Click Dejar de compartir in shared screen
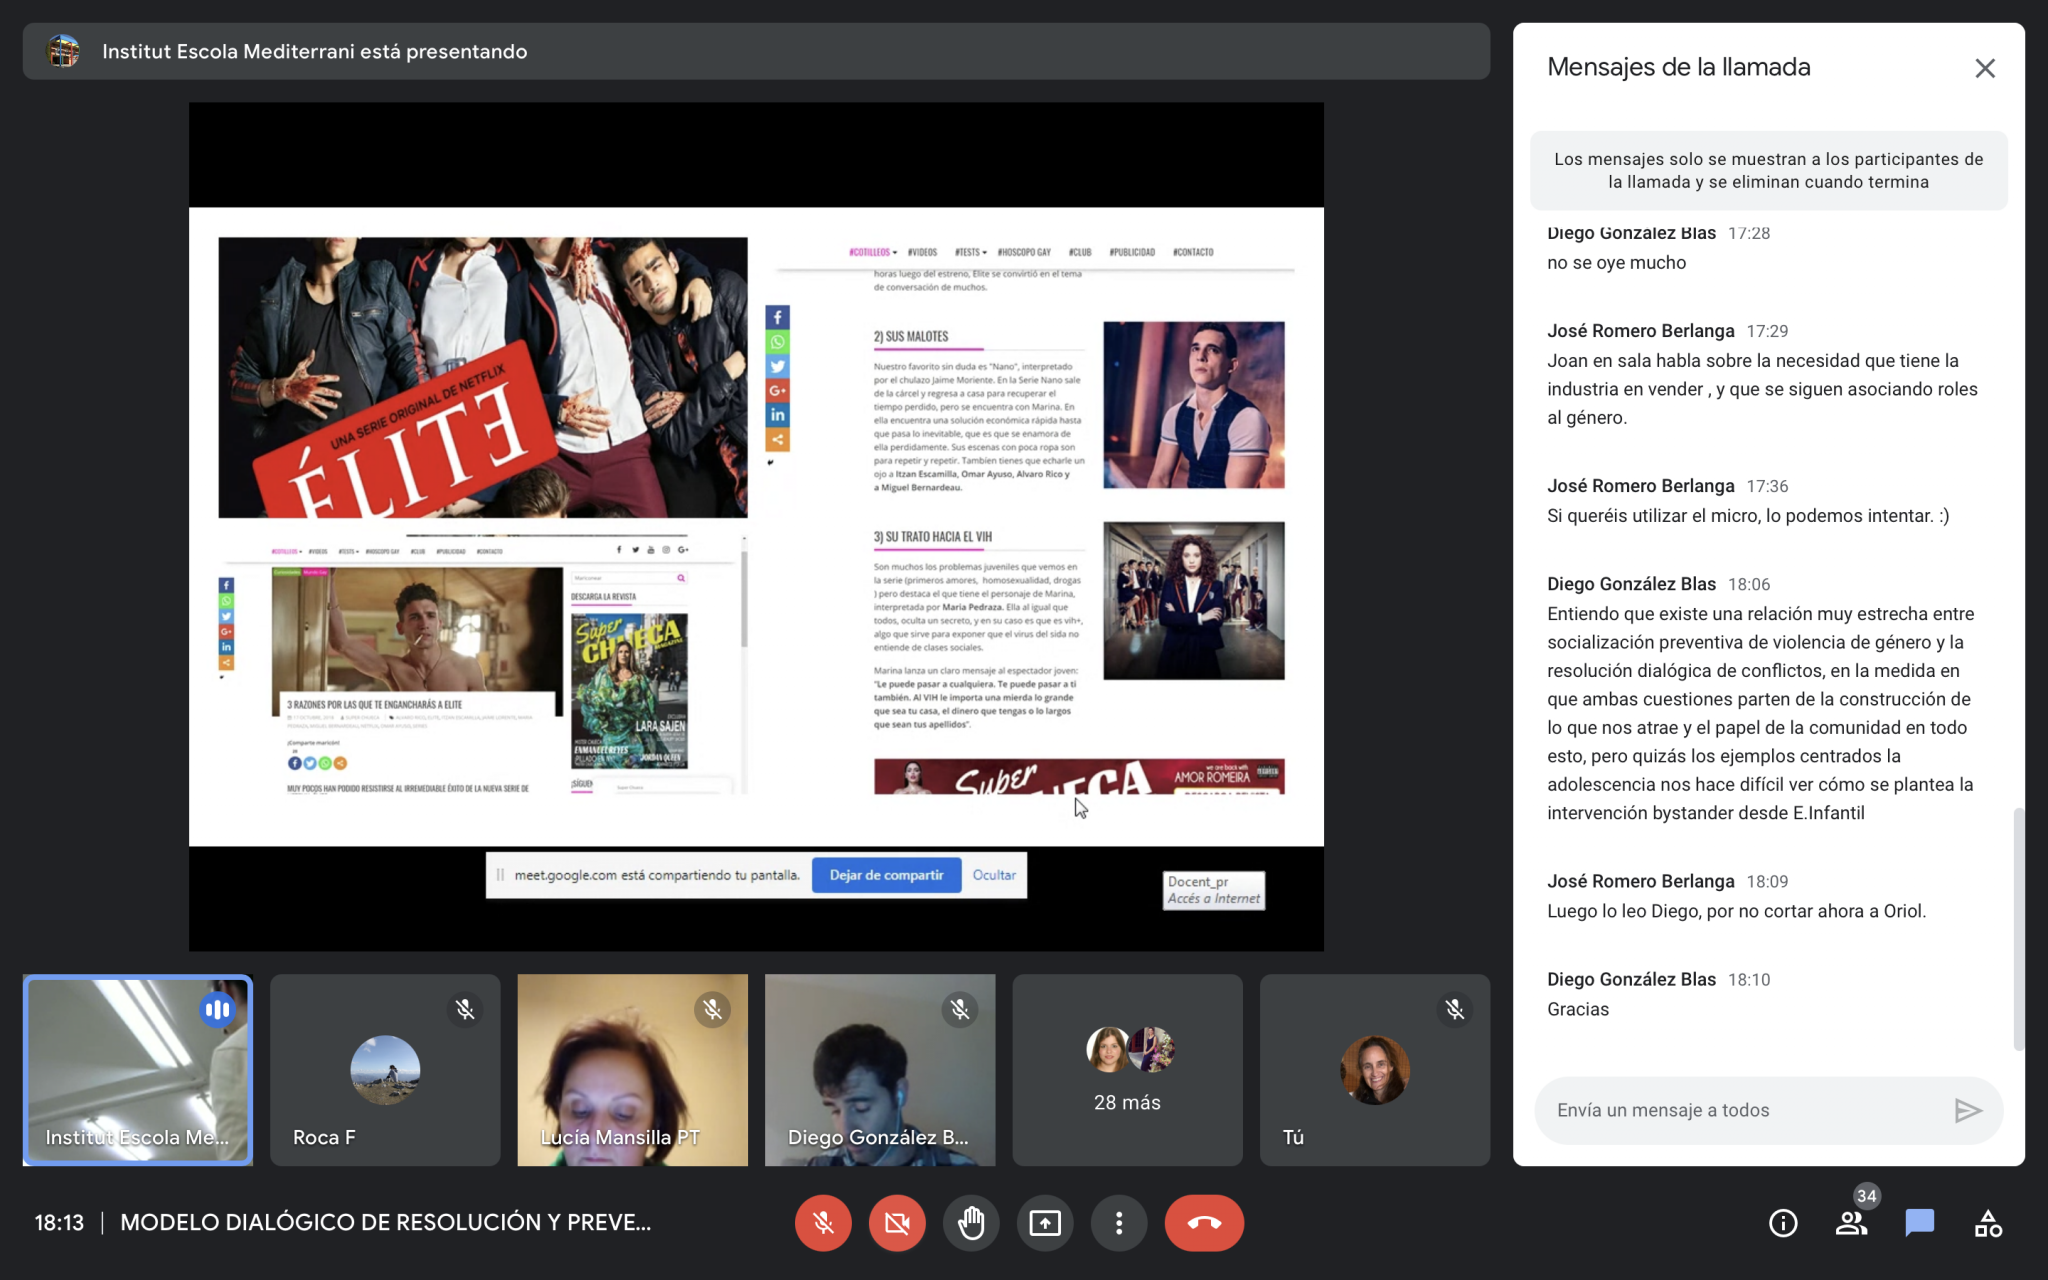The width and height of the screenshot is (2048, 1280). tap(886, 875)
